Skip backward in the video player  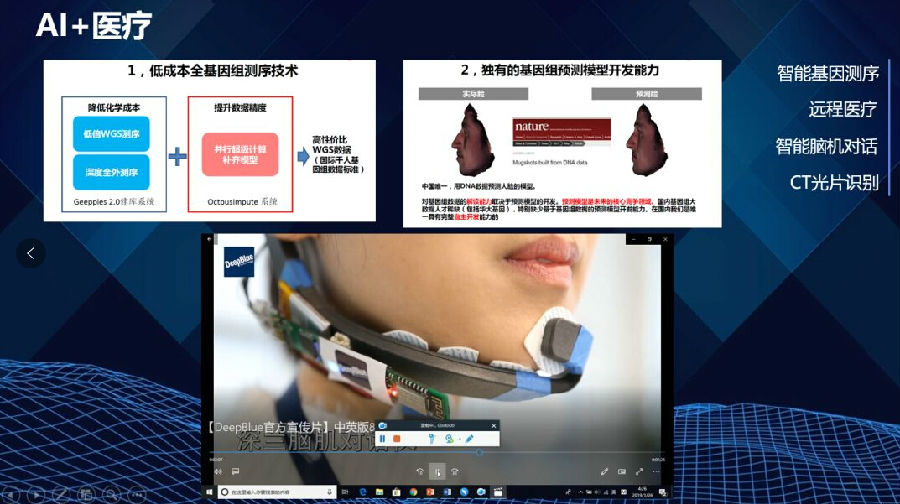(420, 471)
